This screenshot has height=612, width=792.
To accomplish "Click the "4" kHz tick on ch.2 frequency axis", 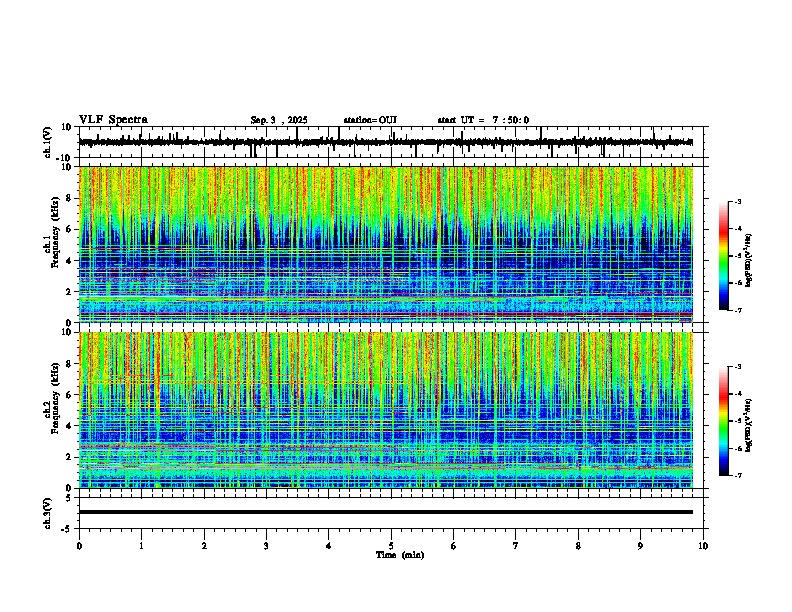I will pos(69,426).
